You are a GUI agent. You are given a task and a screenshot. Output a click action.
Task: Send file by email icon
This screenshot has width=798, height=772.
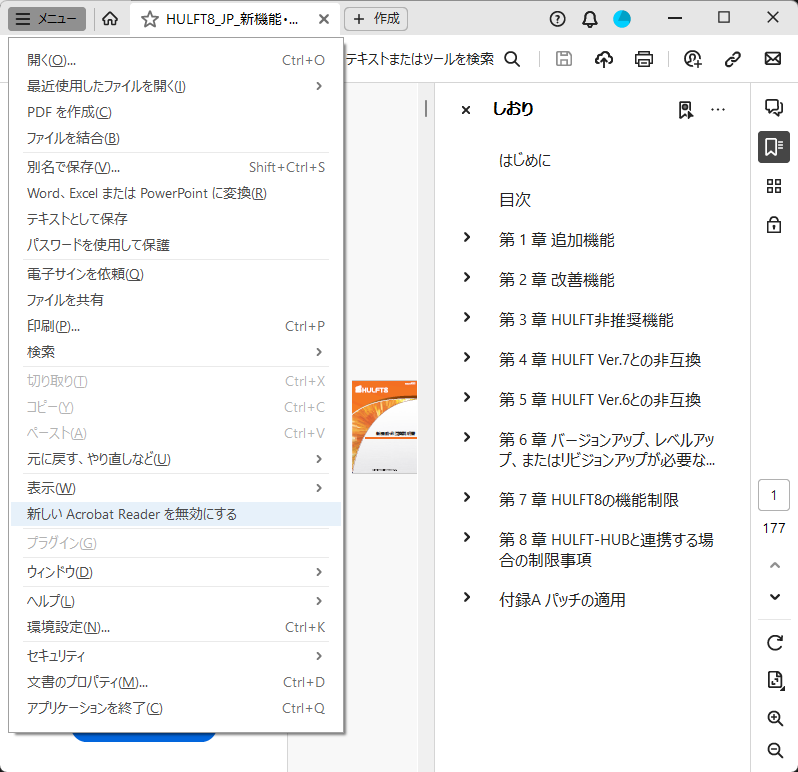click(x=773, y=59)
